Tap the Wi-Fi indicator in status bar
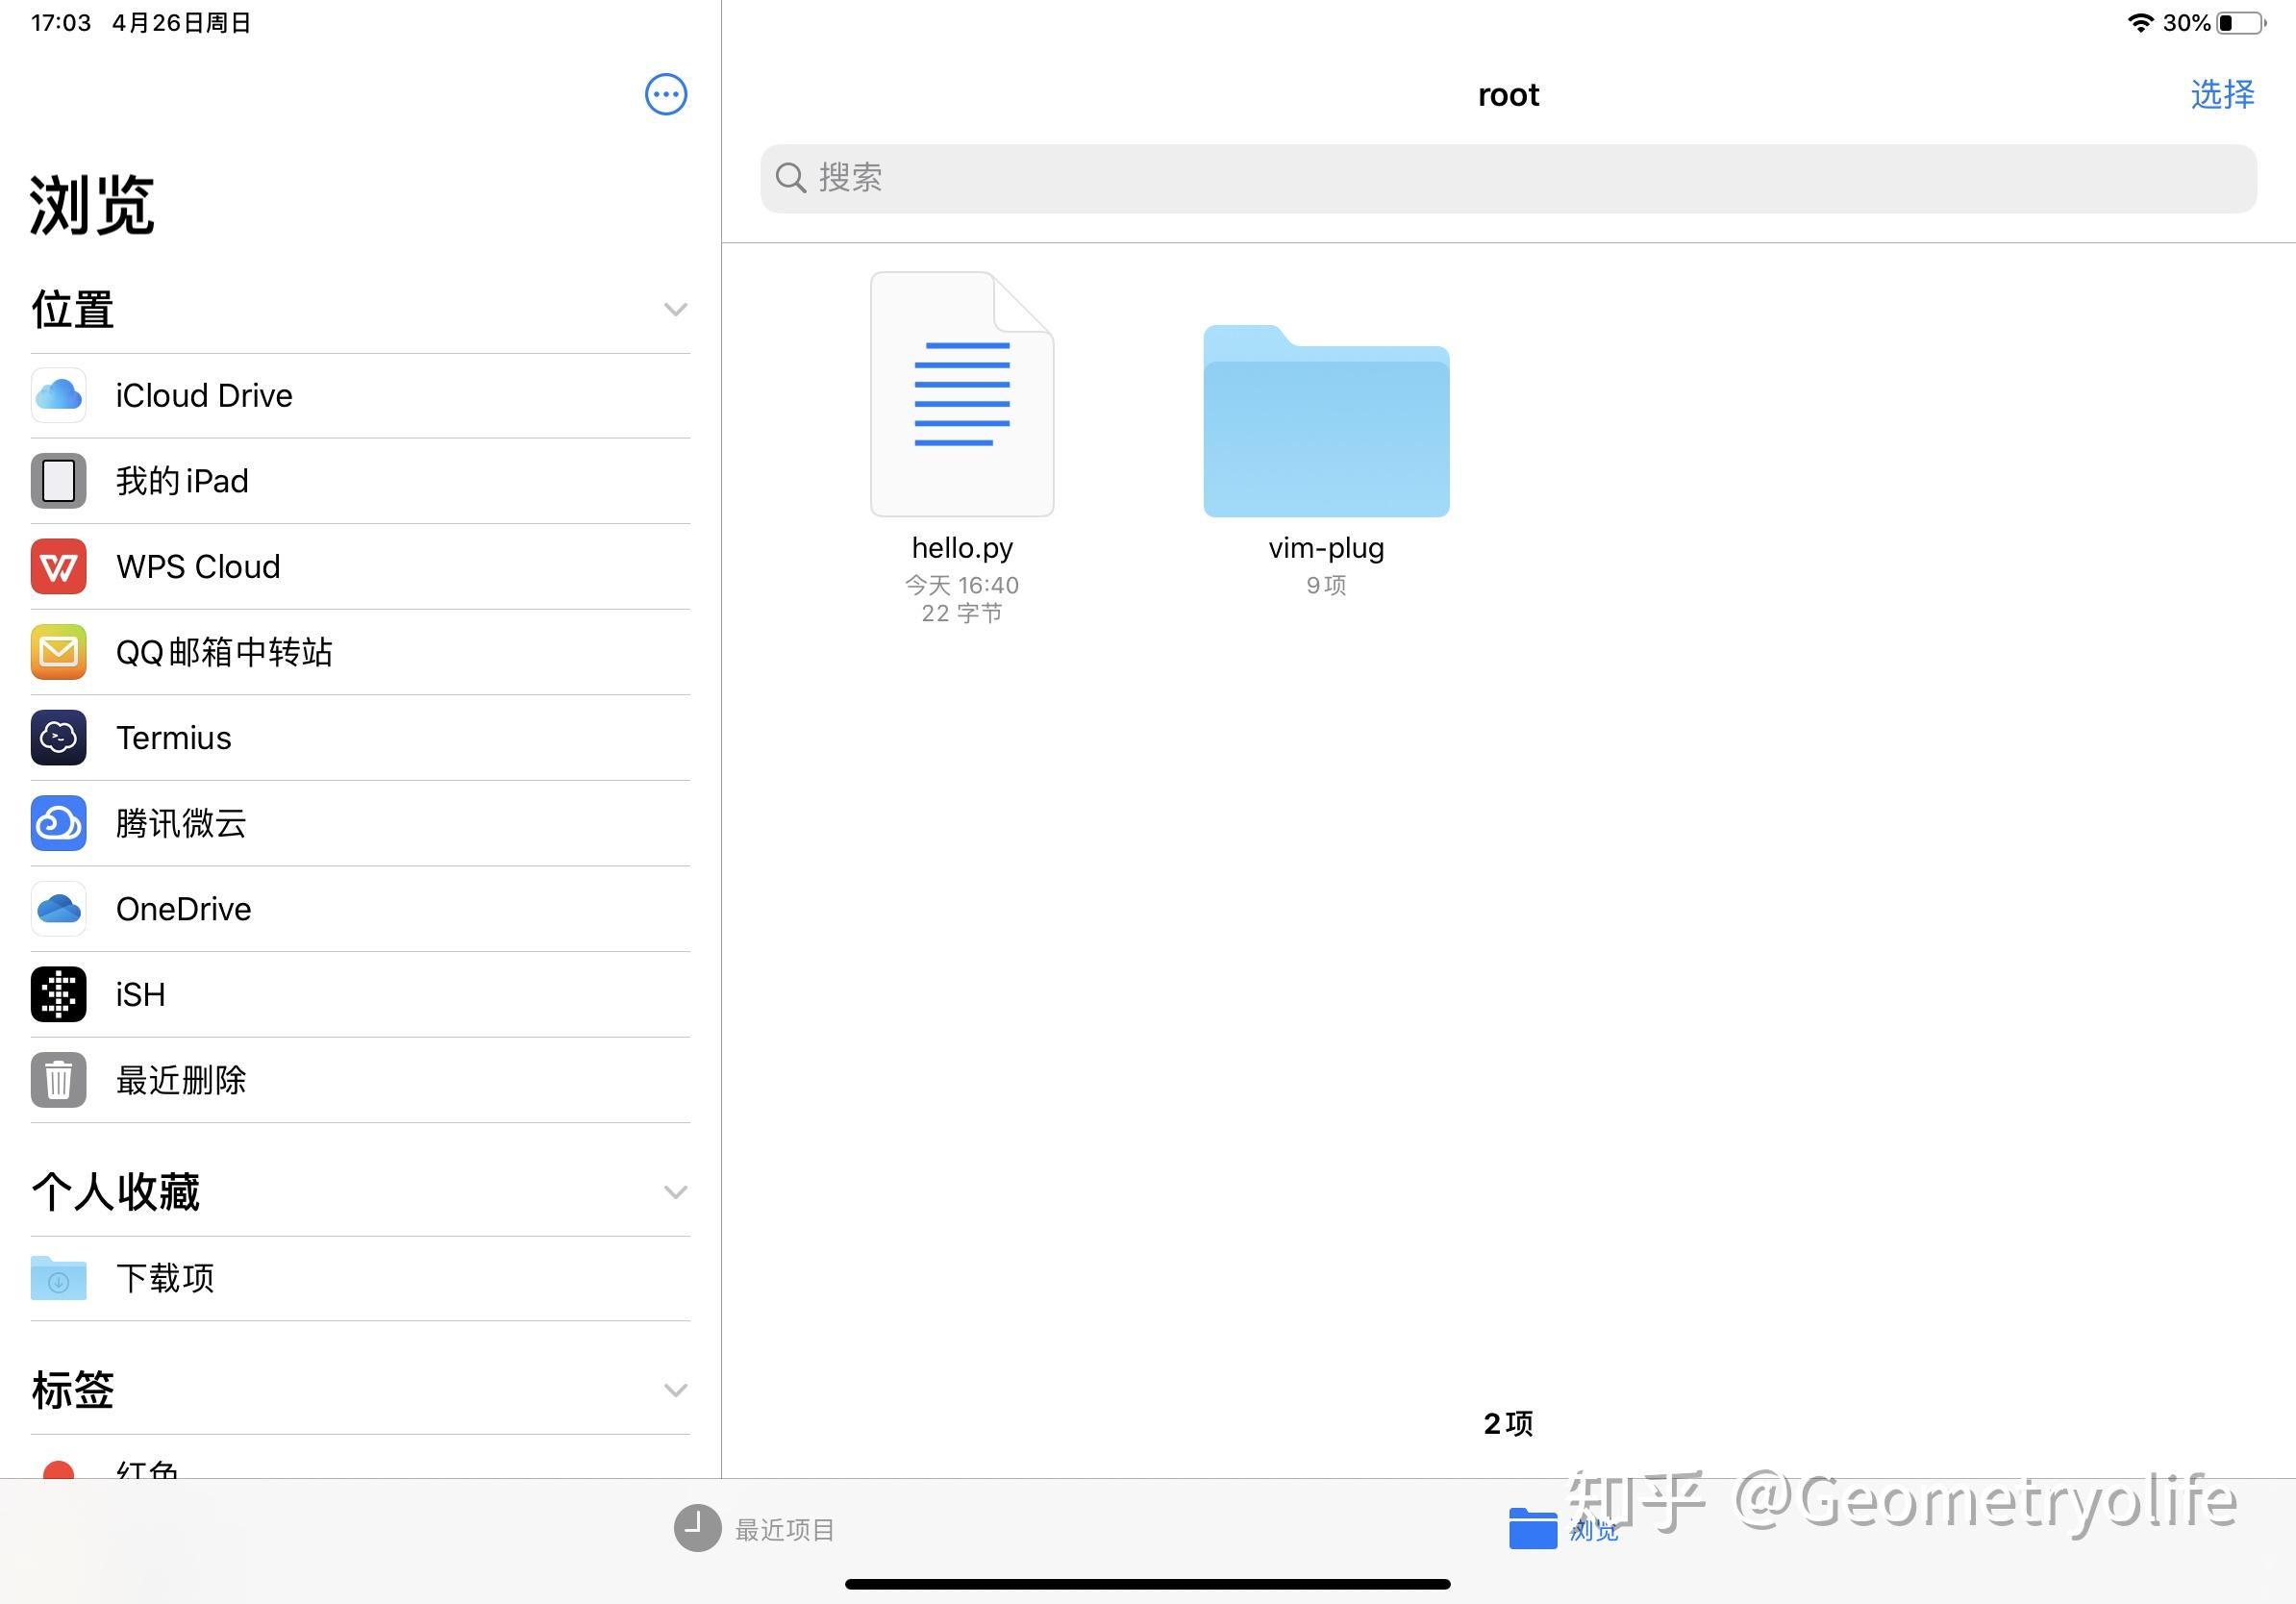The height and width of the screenshot is (1604, 2296). pos(2140,23)
